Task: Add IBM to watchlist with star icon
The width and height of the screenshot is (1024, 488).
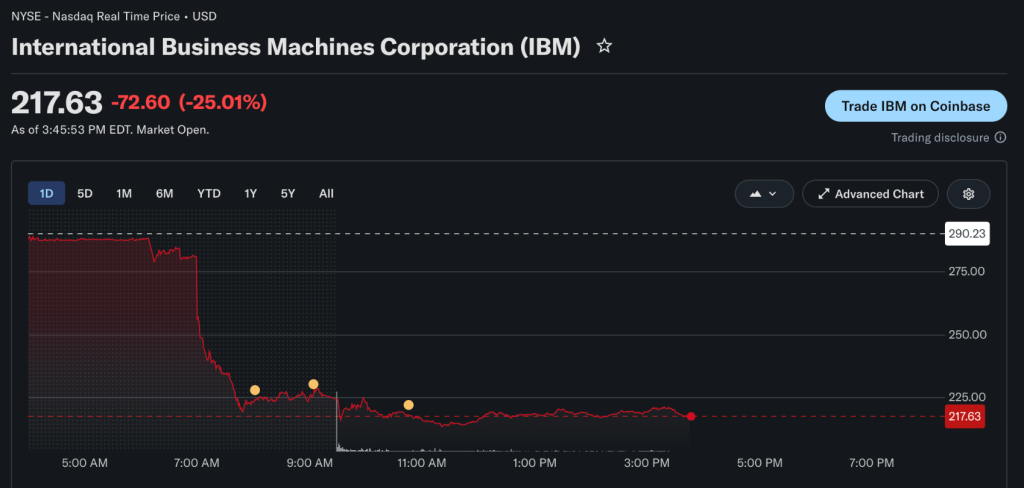Action: coord(605,46)
